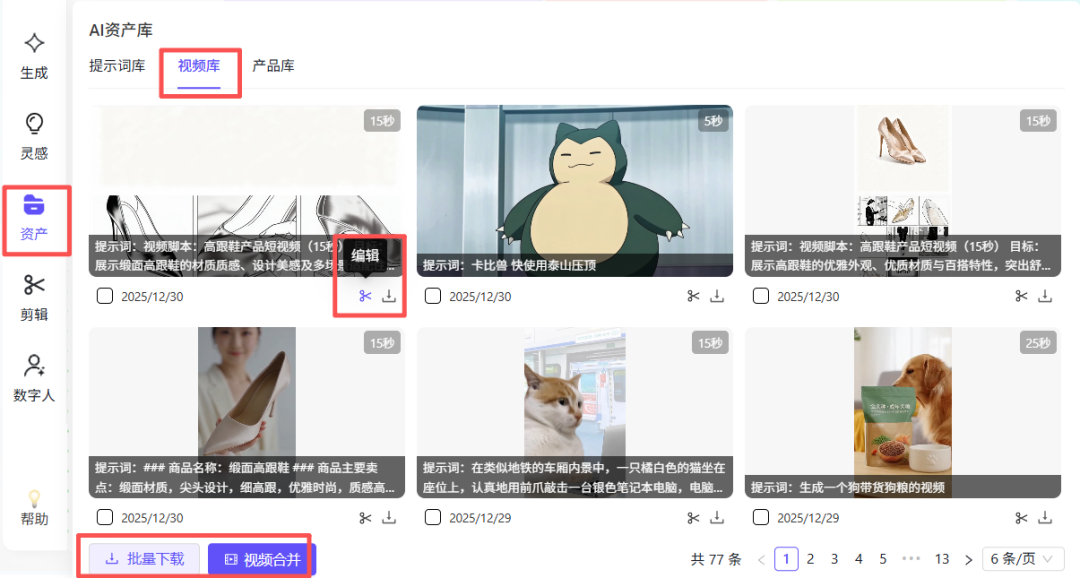1080x578 pixels.
Task: Switch to the 产品库 tab
Action: tap(273, 66)
